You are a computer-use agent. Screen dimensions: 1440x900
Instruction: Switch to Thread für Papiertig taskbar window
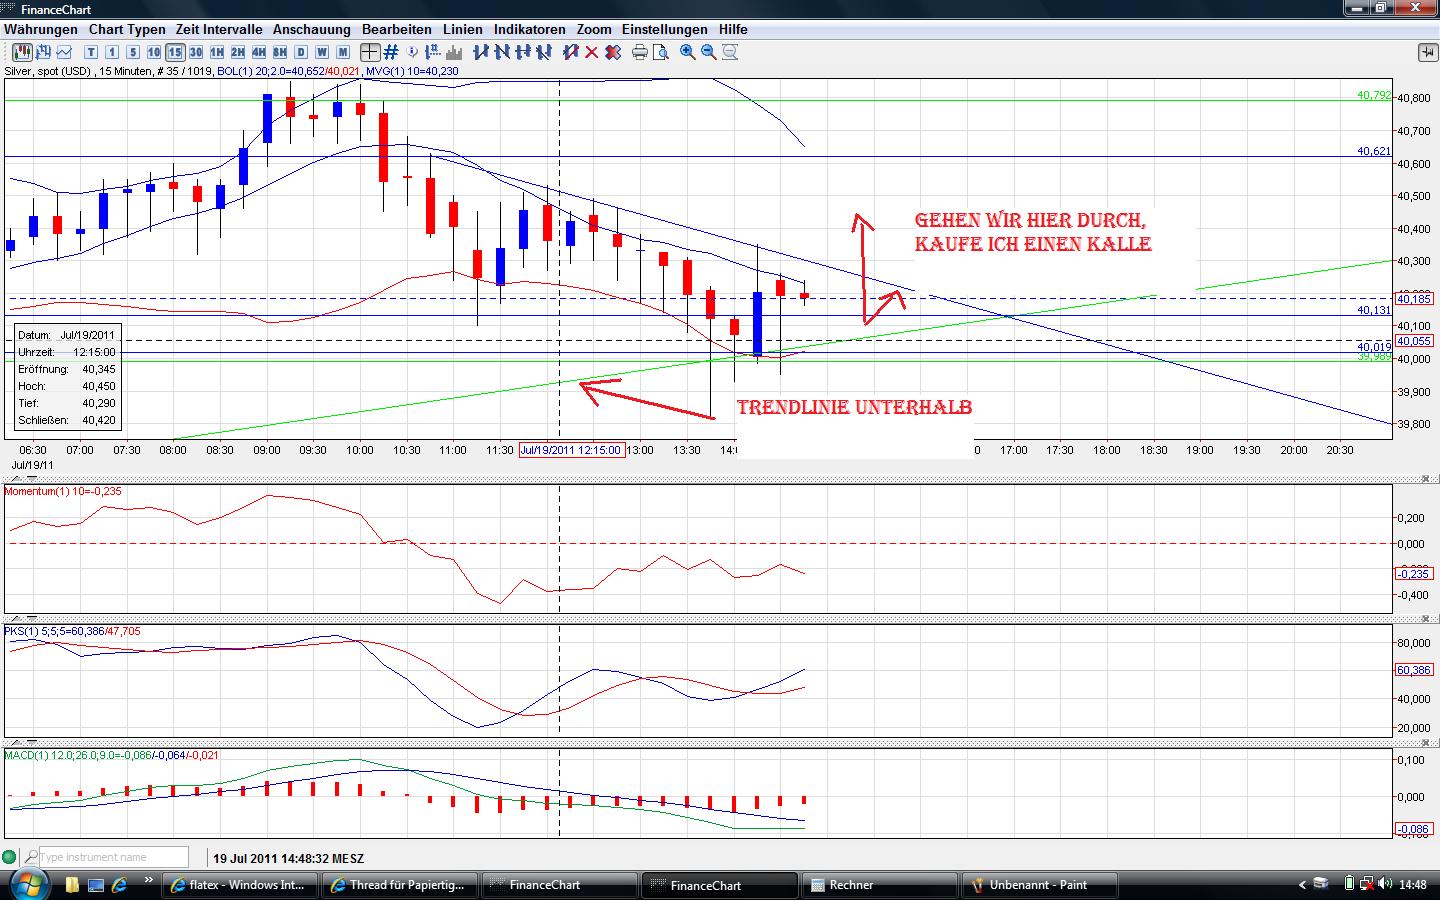point(401,885)
